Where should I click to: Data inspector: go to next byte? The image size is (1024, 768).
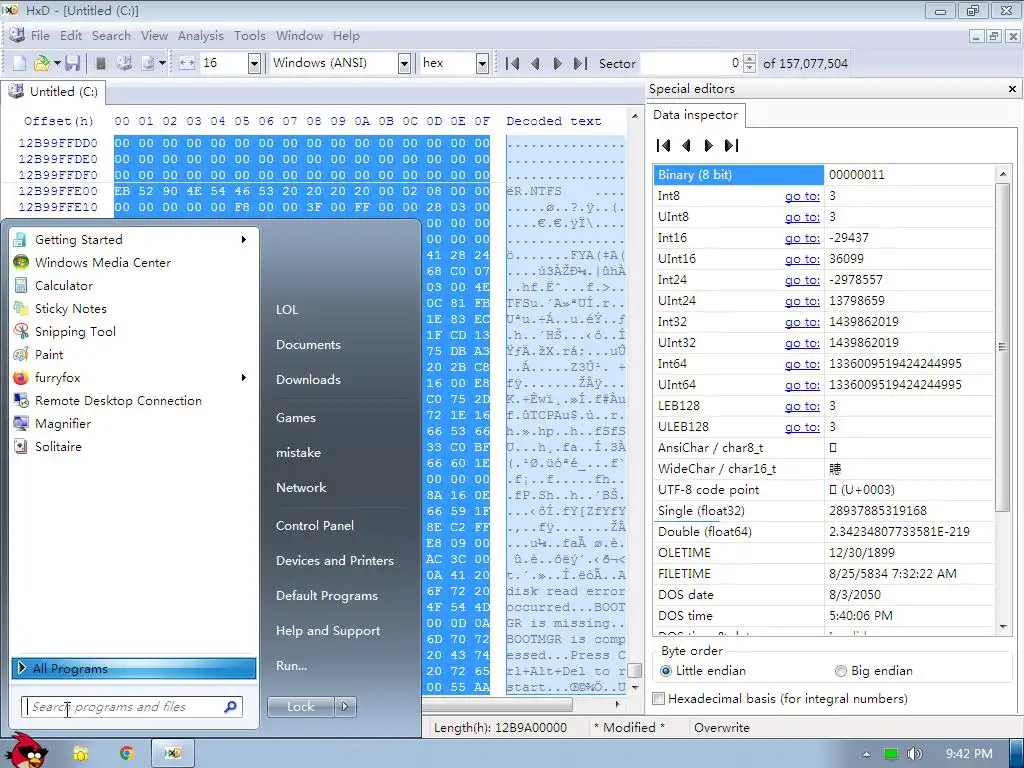pyautogui.click(x=709, y=146)
